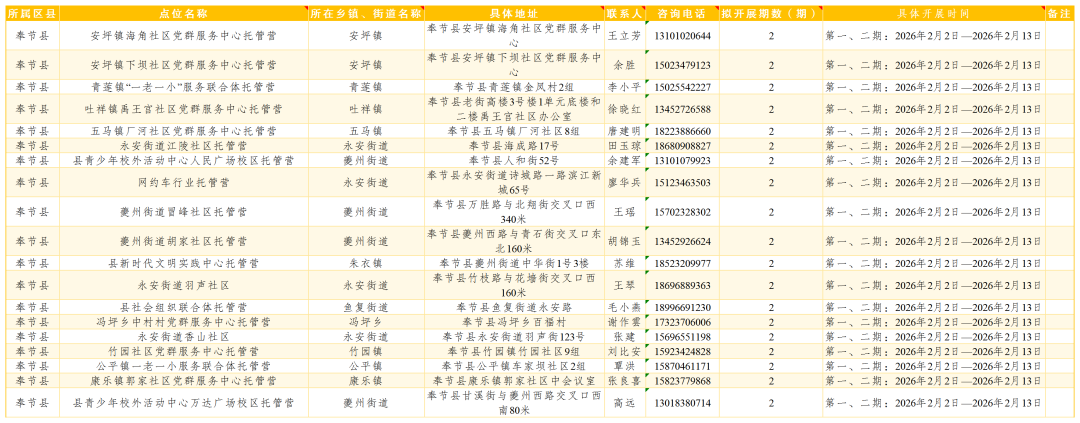Image resolution: width=1080 pixels, height=423 pixels.
Task: Click the address cell 奉节县海成路17号
Action: [x=514, y=146]
